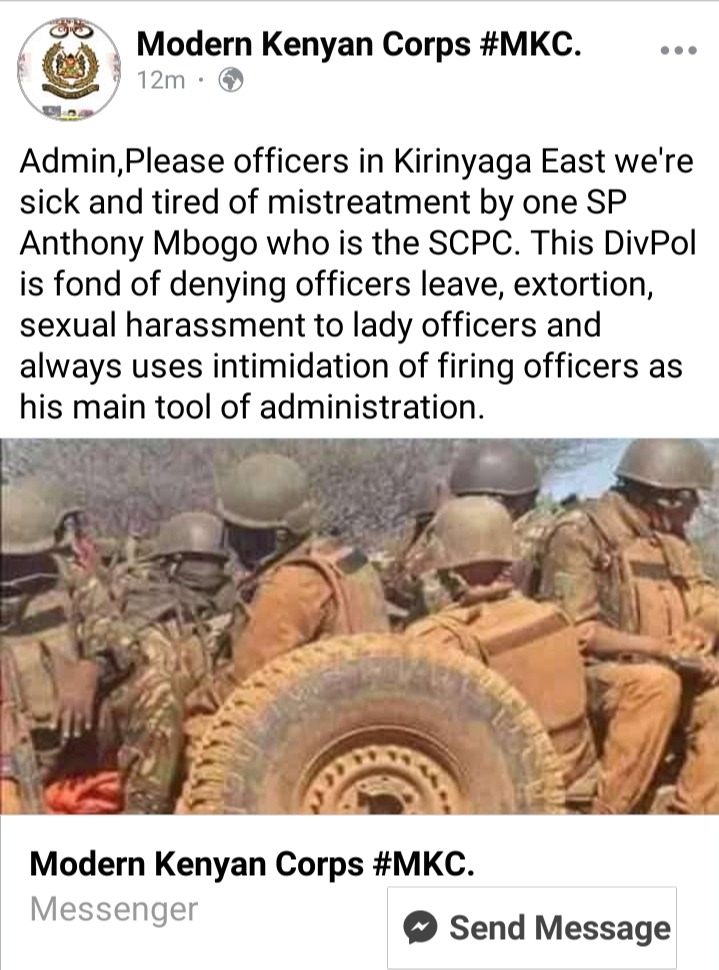Image resolution: width=719 pixels, height=970 pixels.
Task: Click the 'Send Message' text label
Action: [x=559, y=927]
